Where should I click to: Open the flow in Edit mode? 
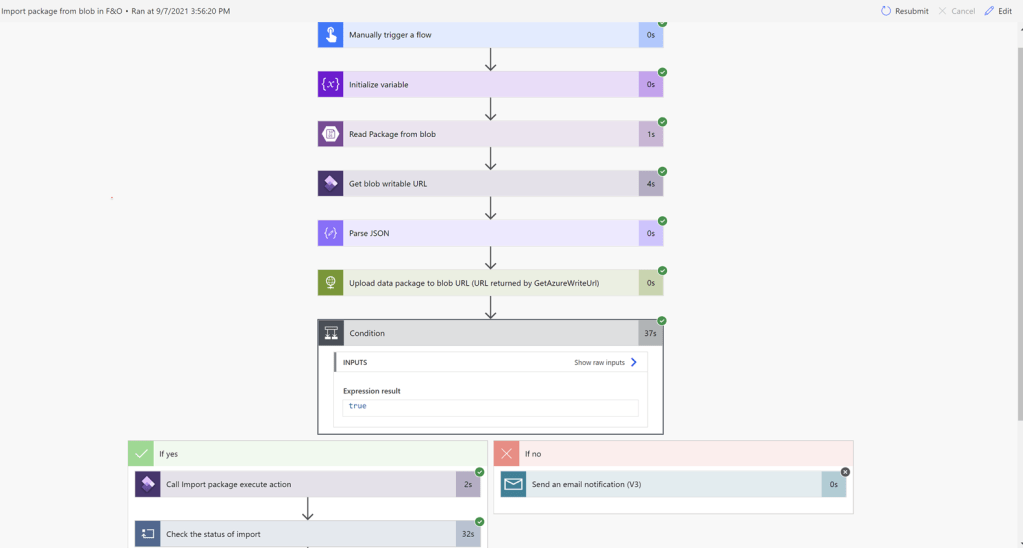(x=998, y=11)
